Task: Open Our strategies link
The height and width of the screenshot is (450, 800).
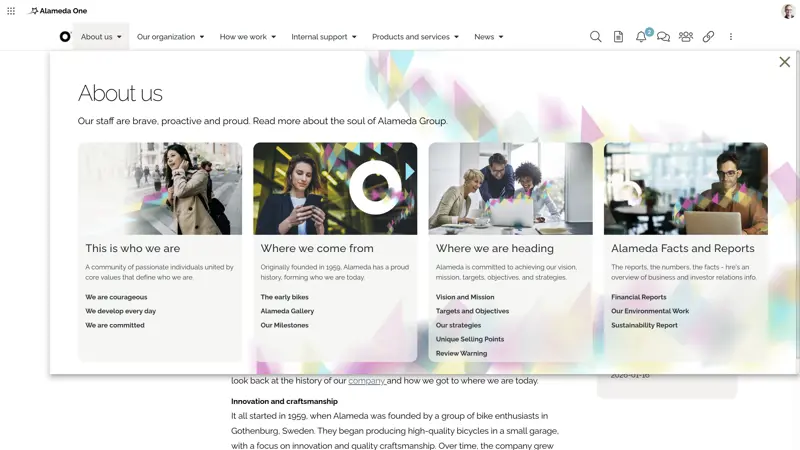Action: (458, 326)
